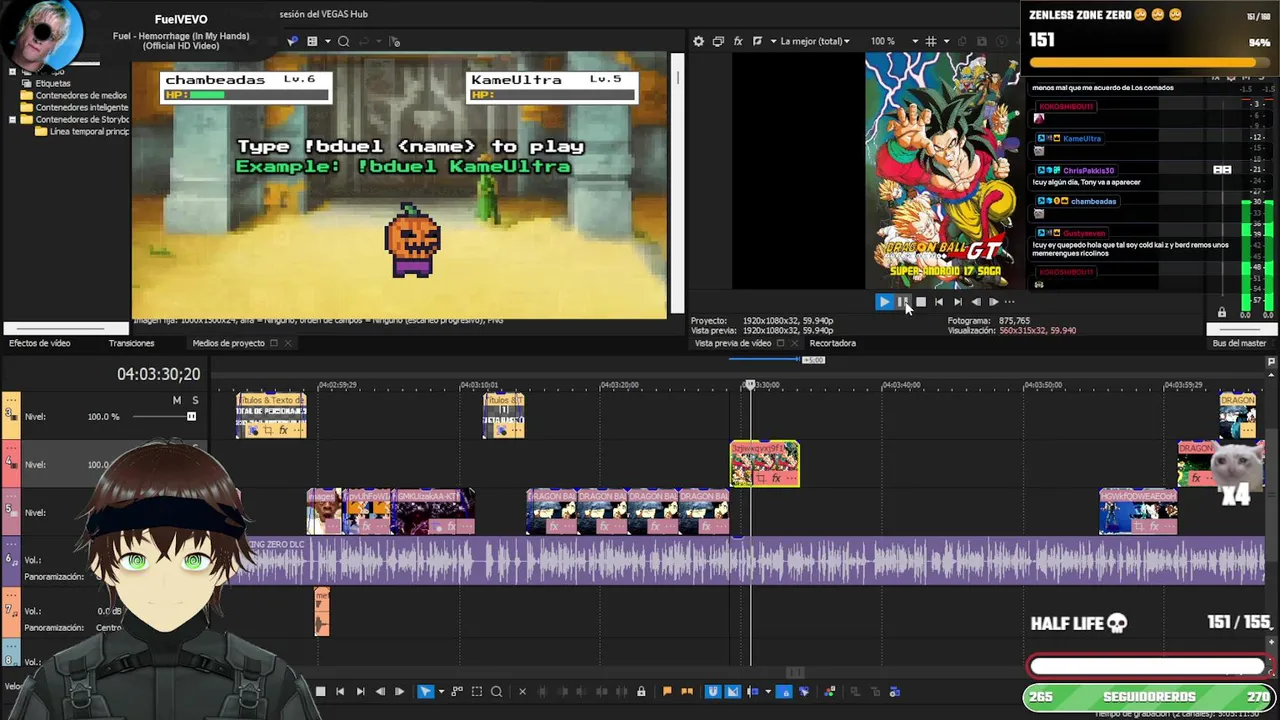Open more preview transport options

1010,301
